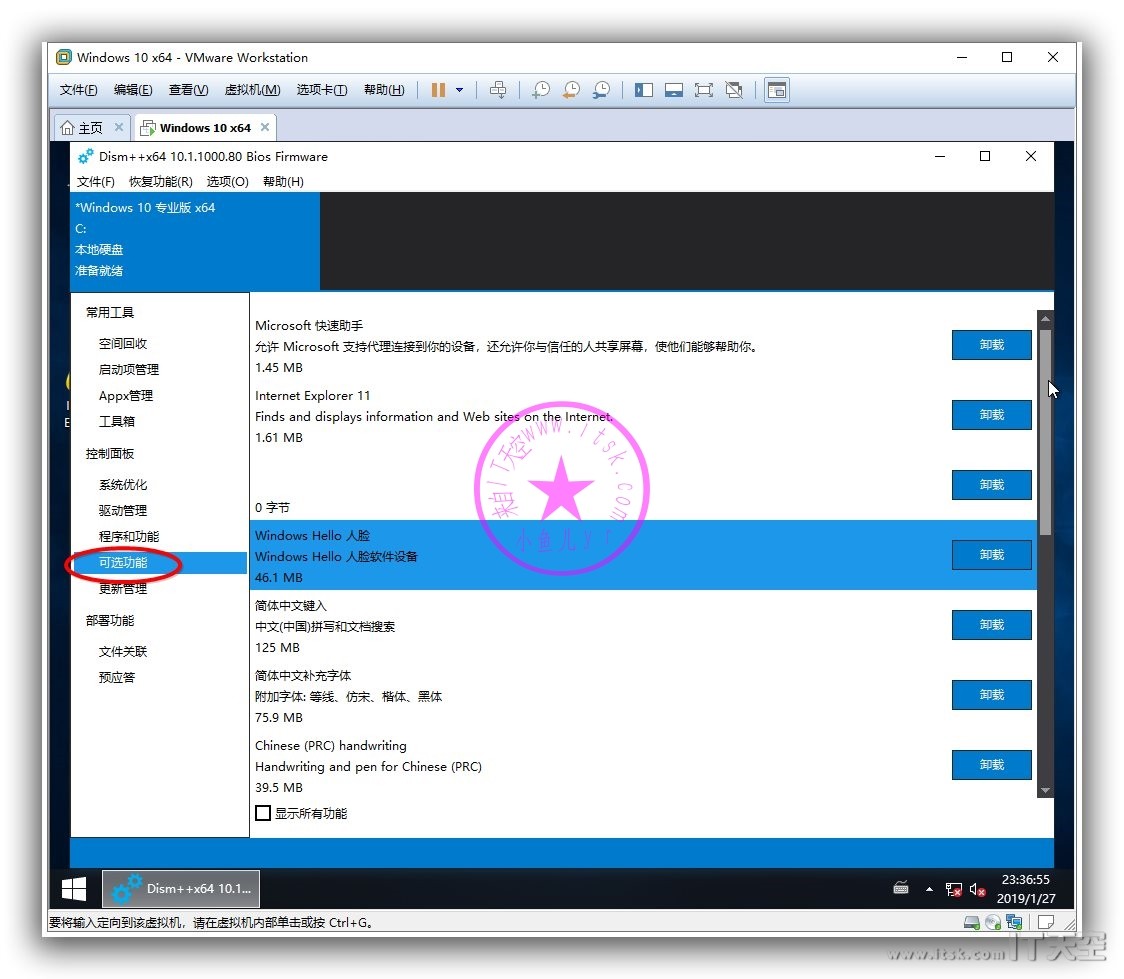Open VMware 文件(F) menu
The height and width of the screenshot is (979, 1124).
(78, 90)
